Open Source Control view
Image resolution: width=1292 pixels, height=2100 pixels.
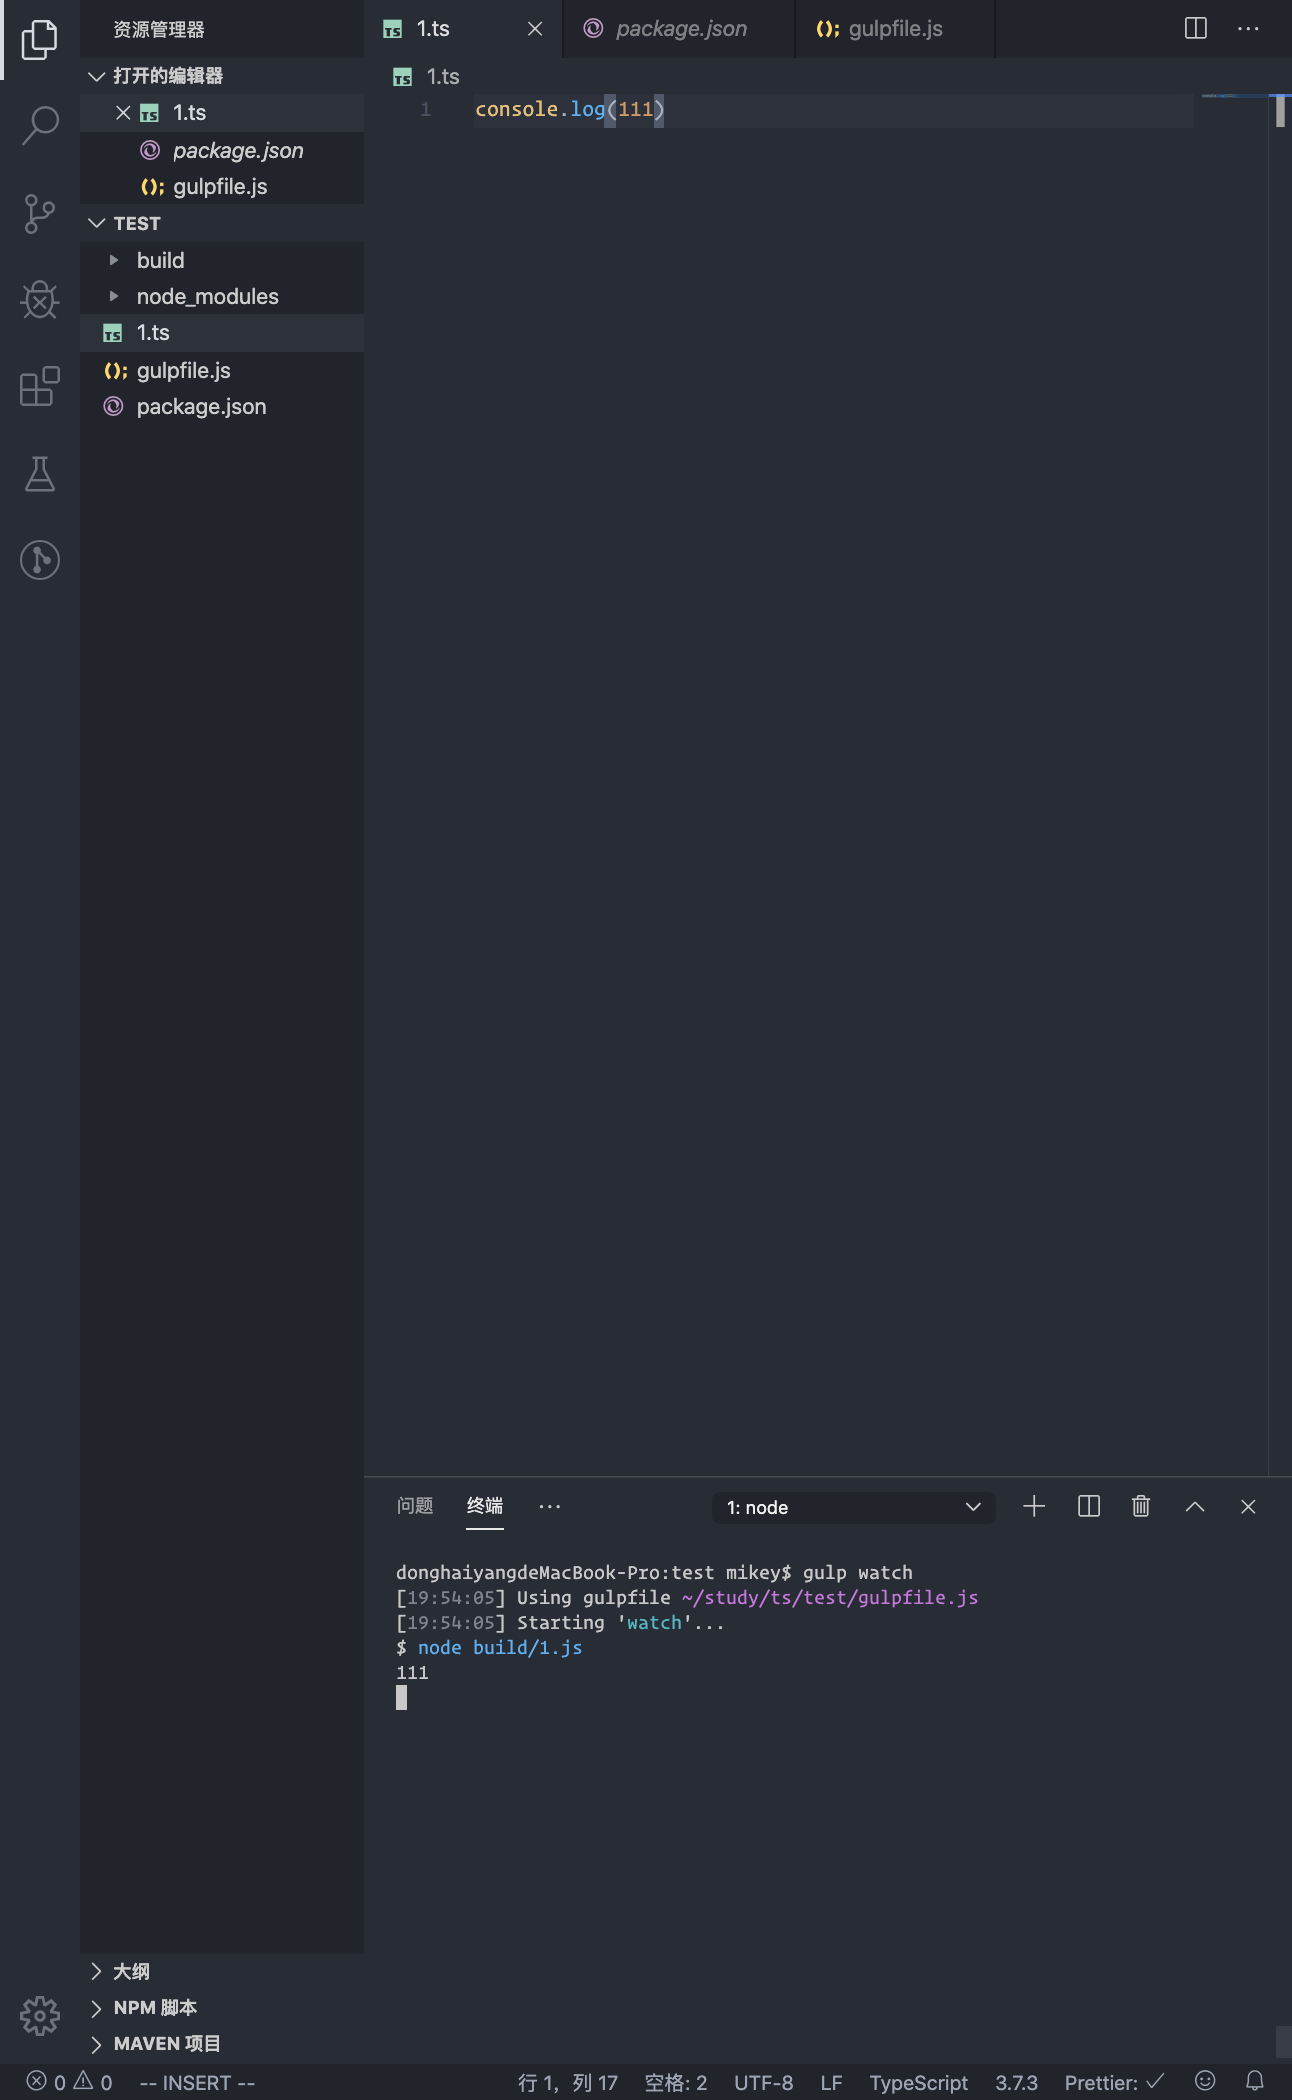[x=40, y=214]
